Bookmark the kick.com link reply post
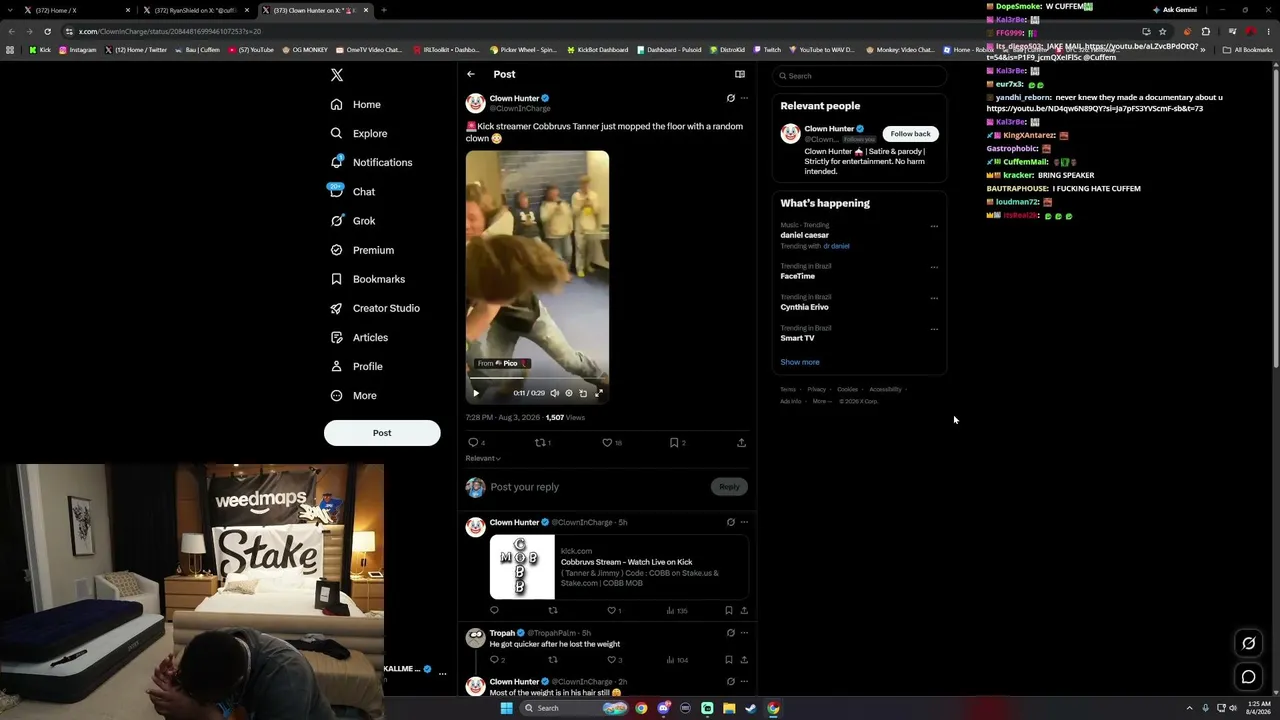Screen dimensions: 1280x720 coord(728,610)
